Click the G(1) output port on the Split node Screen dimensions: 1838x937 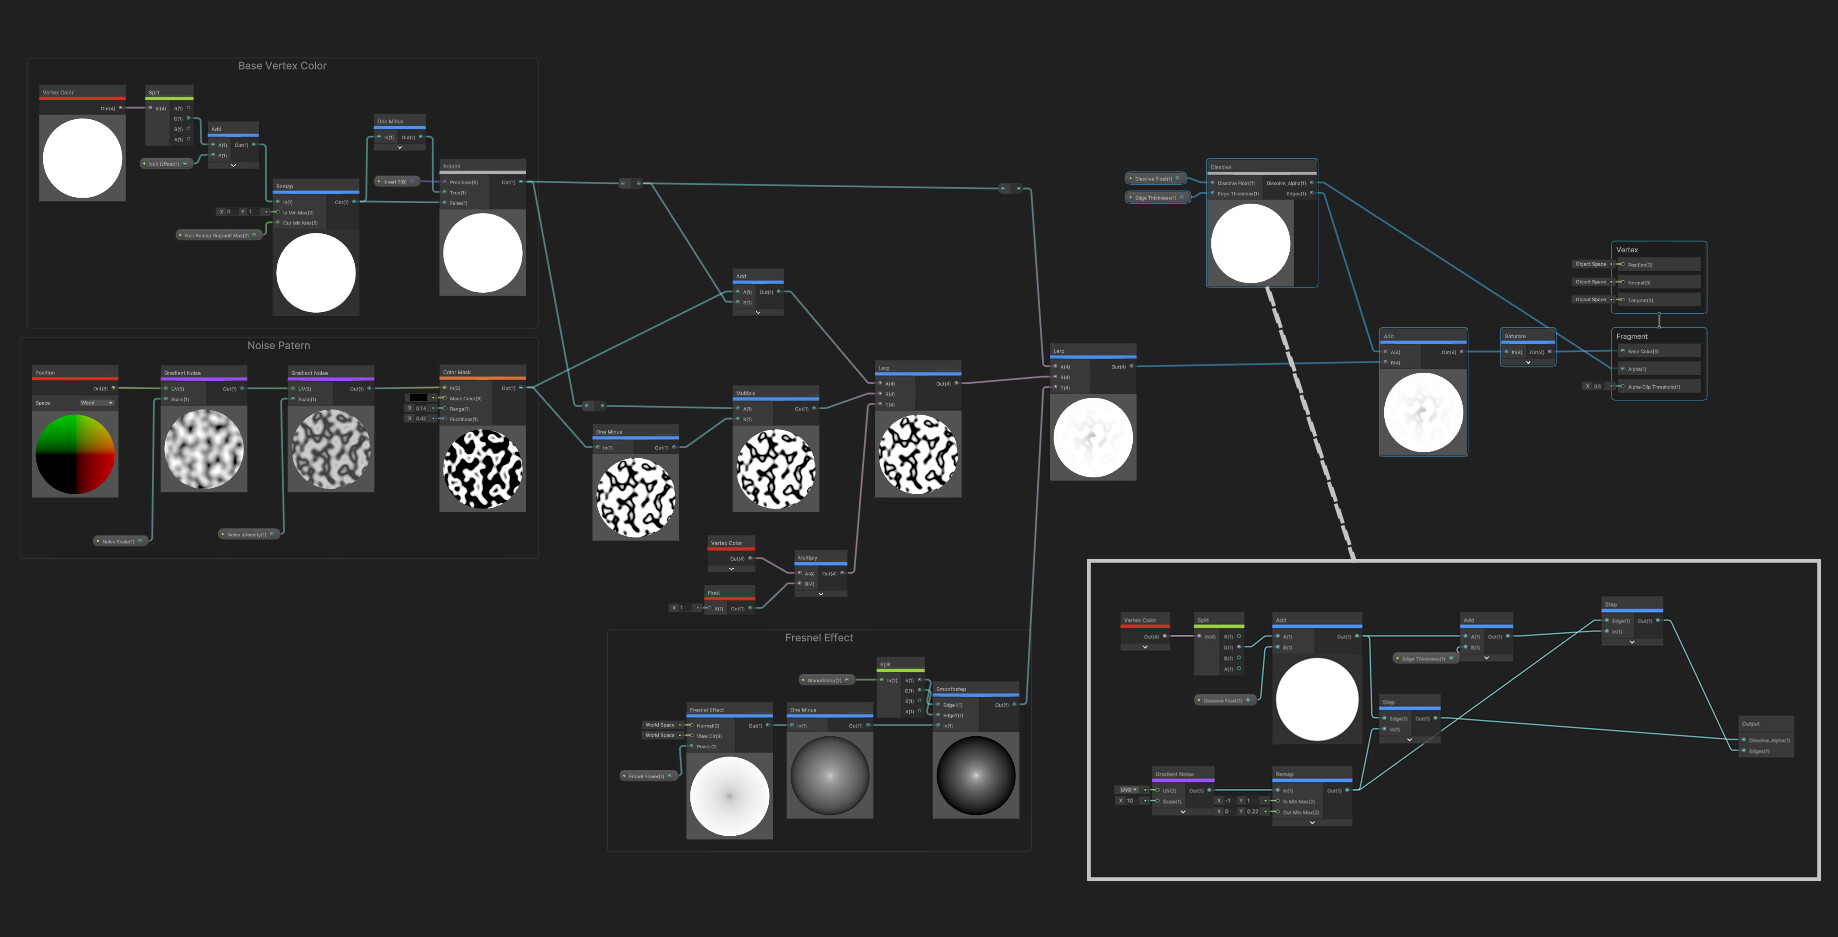tap(189, 118)
